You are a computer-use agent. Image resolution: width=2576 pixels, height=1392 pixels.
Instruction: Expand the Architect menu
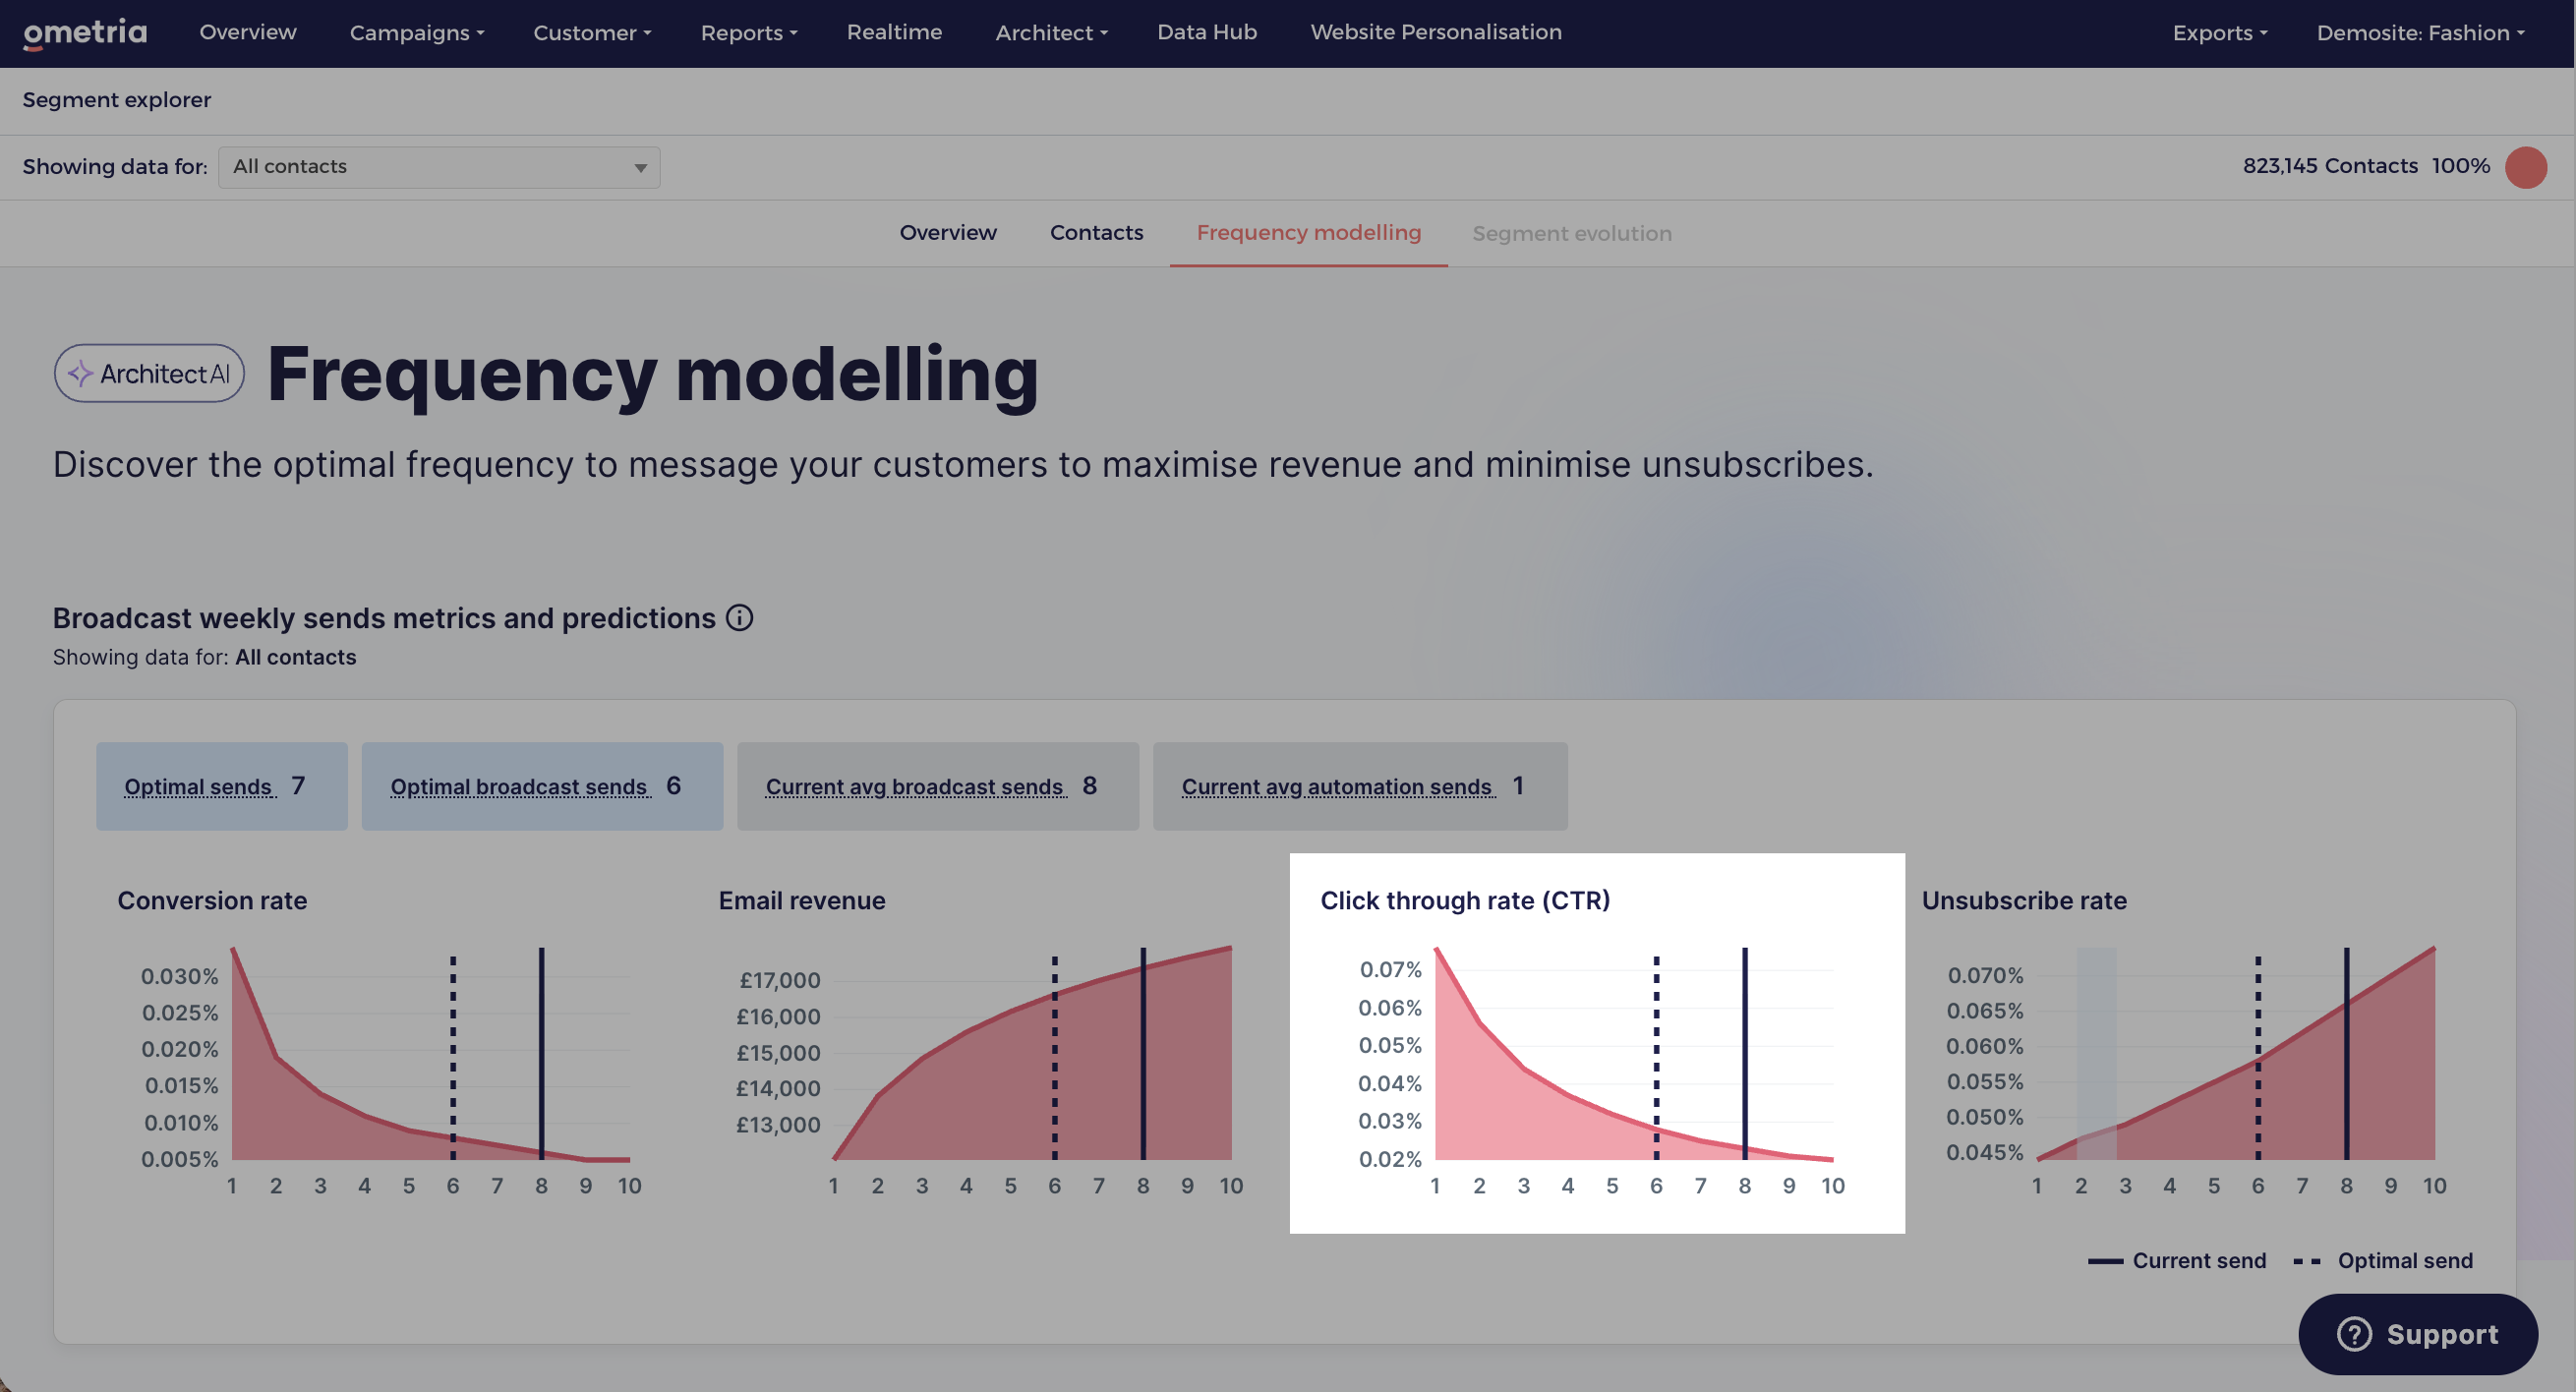click(1051, 33)
